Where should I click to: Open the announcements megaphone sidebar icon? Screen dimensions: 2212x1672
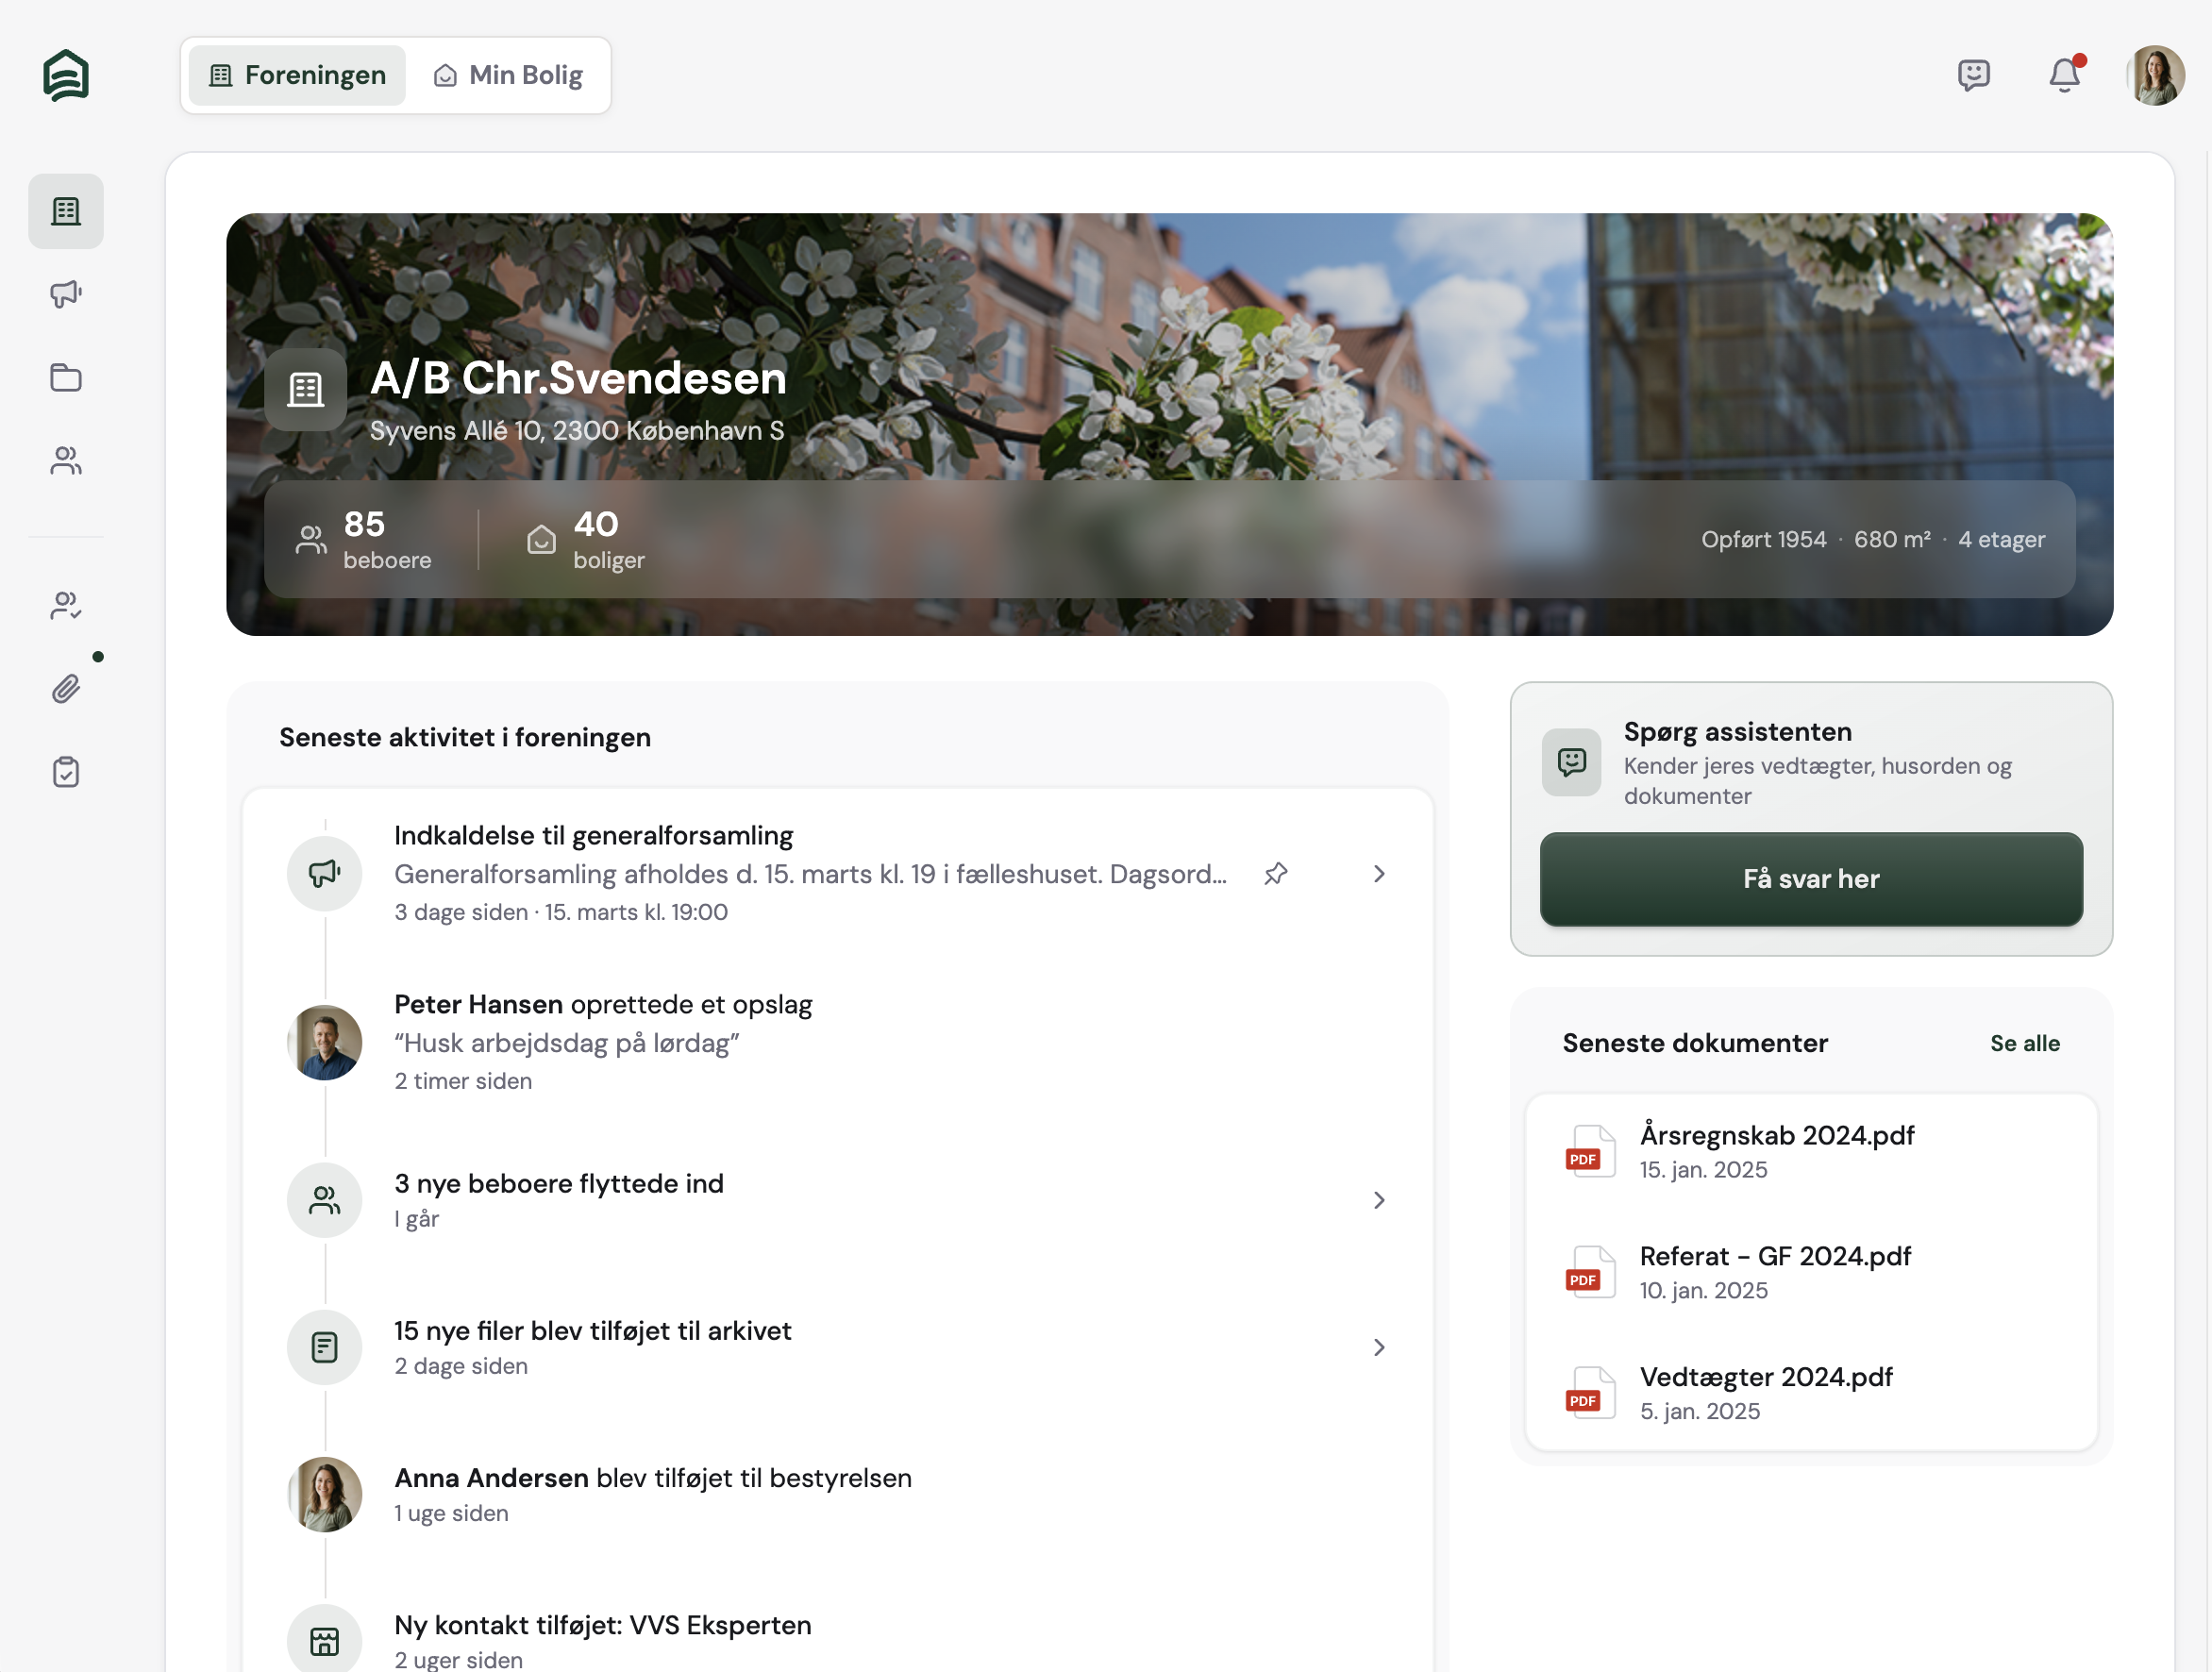[x=66, y=294]
